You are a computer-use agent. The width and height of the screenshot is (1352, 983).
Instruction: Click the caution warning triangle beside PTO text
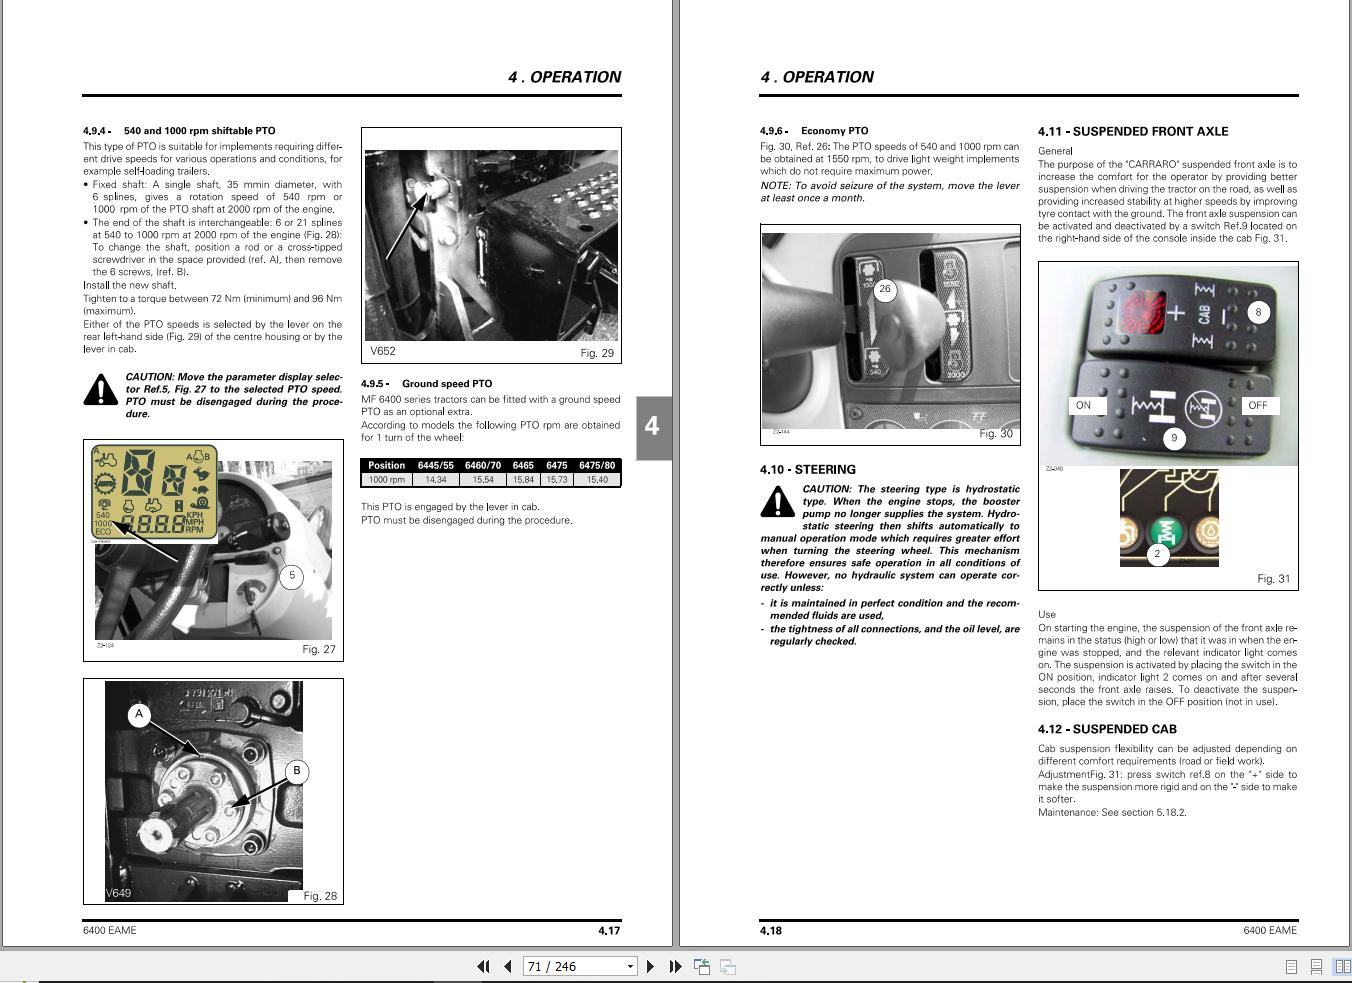[x=101, y=390]
